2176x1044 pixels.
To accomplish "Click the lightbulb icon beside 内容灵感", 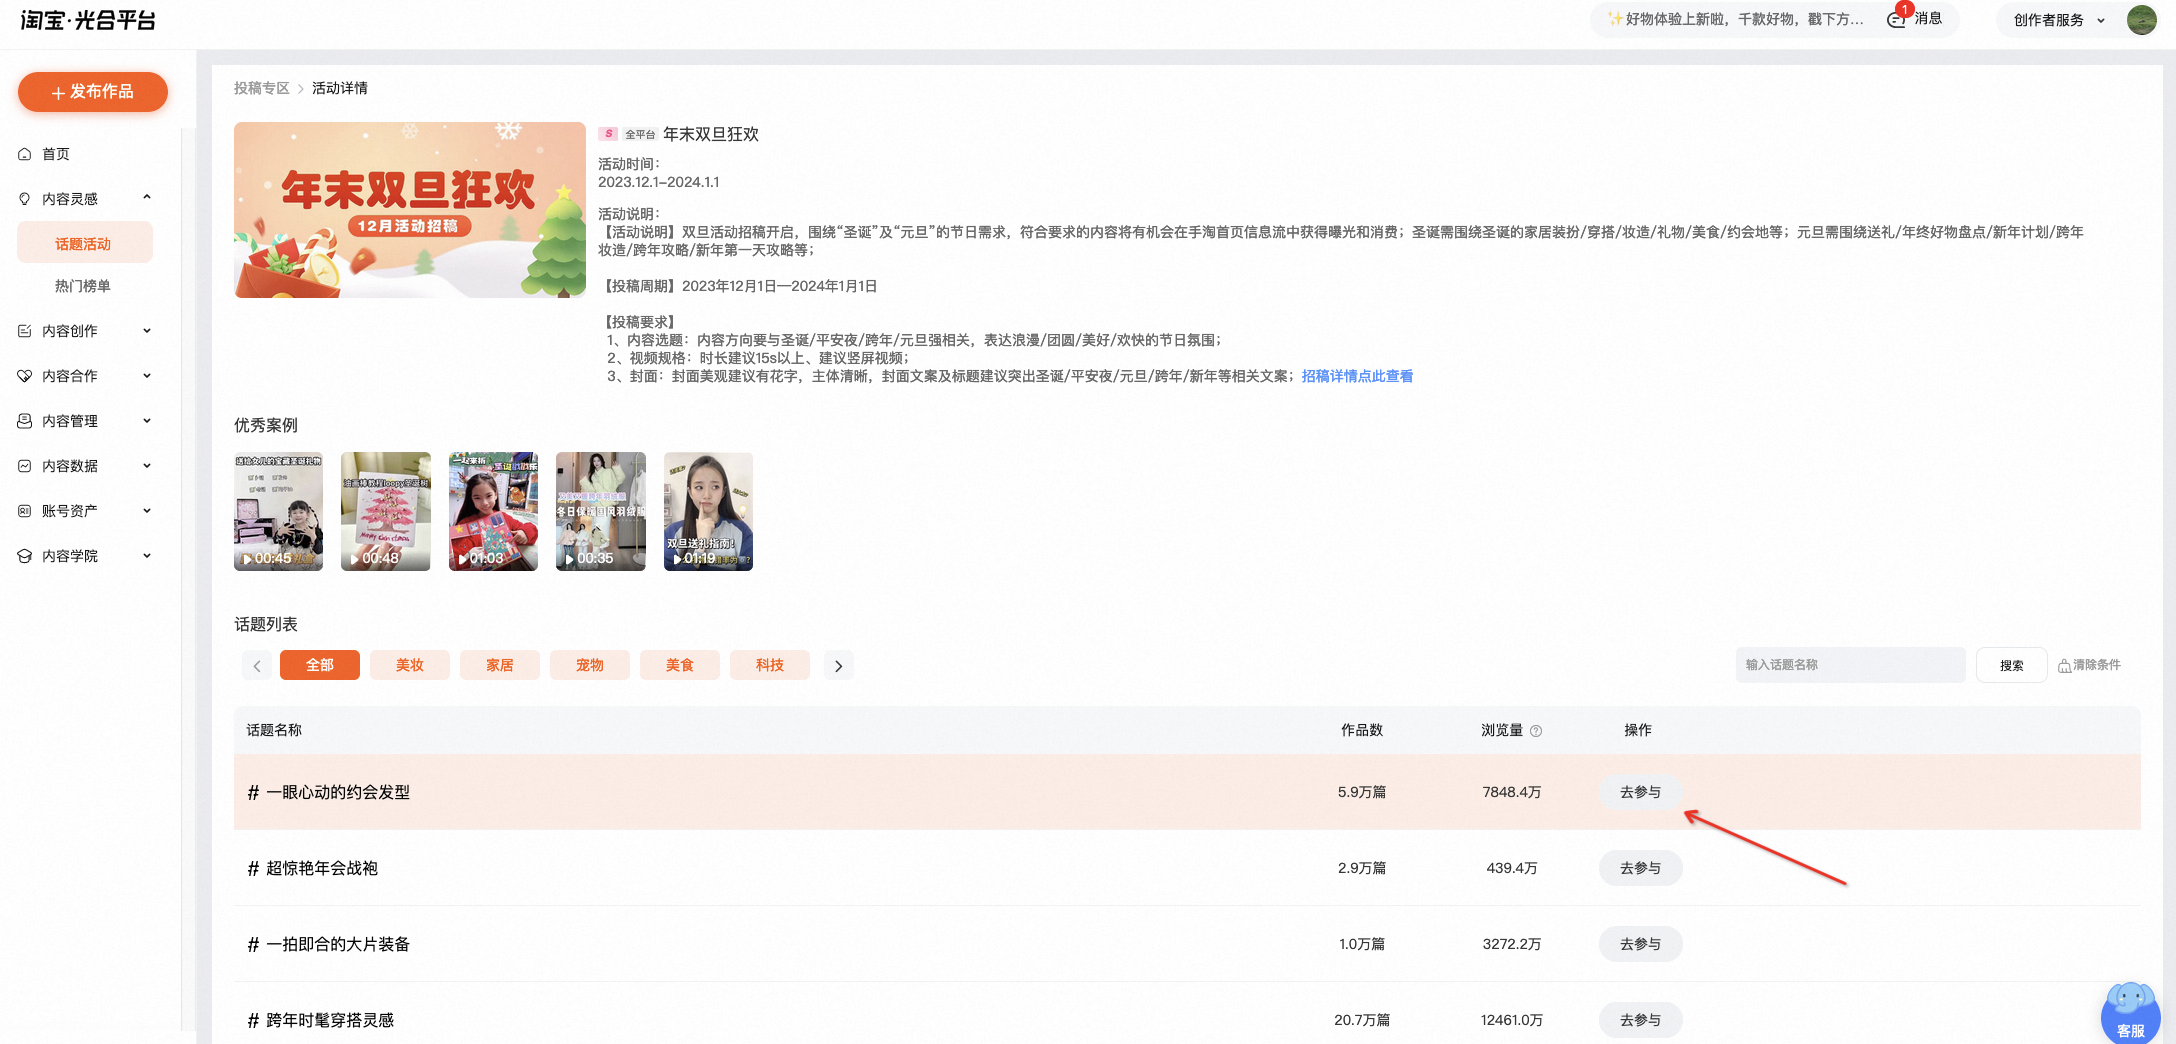I will click(25, 199).
